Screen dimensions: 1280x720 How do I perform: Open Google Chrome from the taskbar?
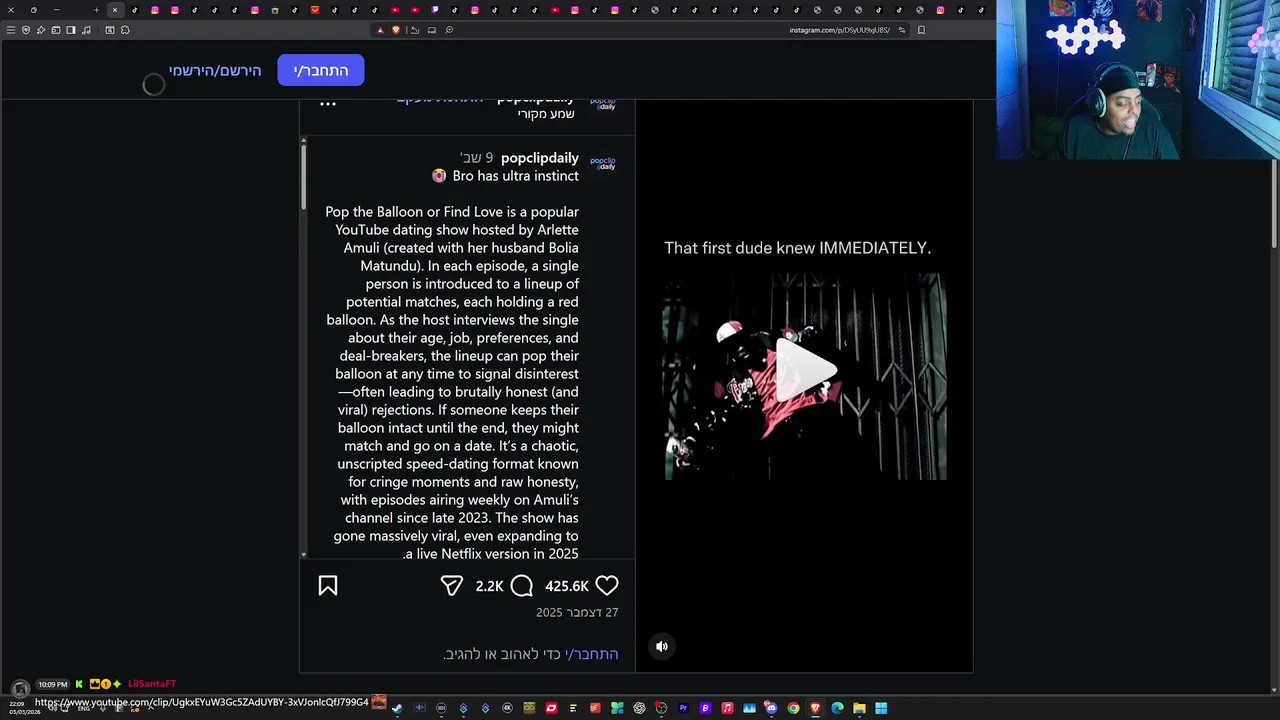click(793, 708)
